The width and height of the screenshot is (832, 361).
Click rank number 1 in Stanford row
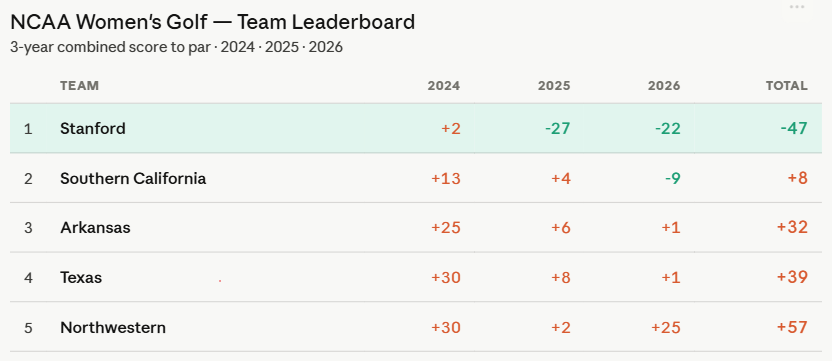click(28, 129)
